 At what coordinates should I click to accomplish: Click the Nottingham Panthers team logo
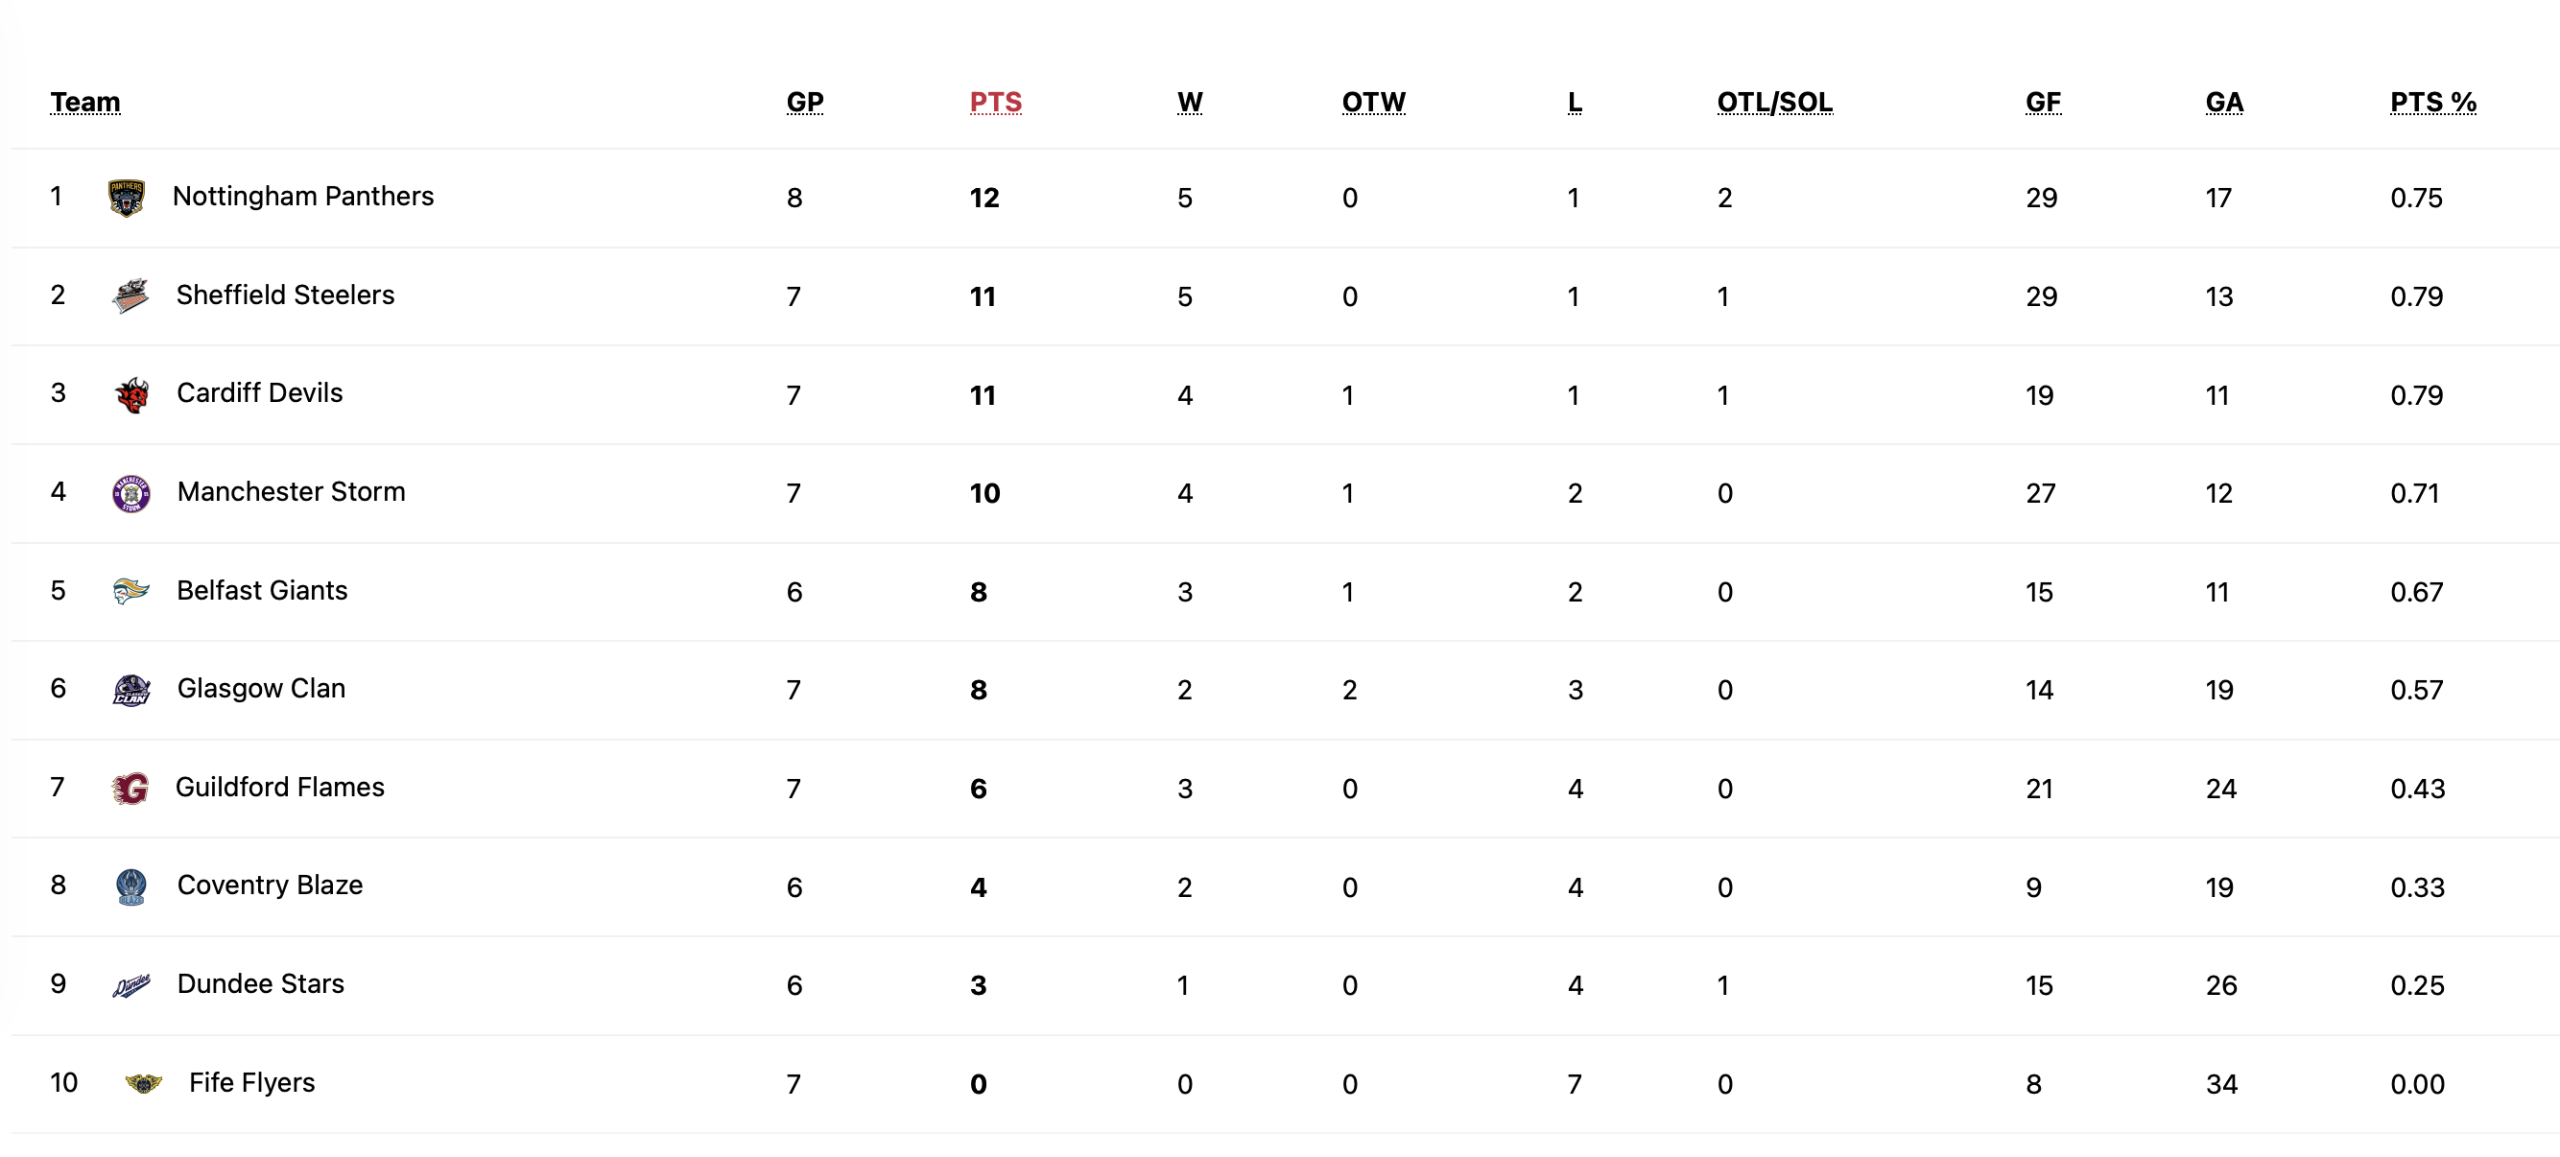click(126, 197)
